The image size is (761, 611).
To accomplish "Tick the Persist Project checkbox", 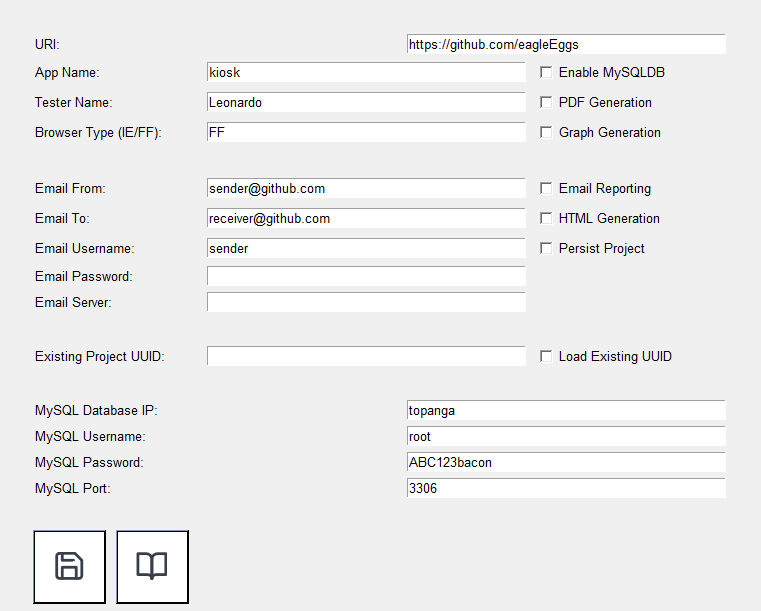I will point(546,248).
